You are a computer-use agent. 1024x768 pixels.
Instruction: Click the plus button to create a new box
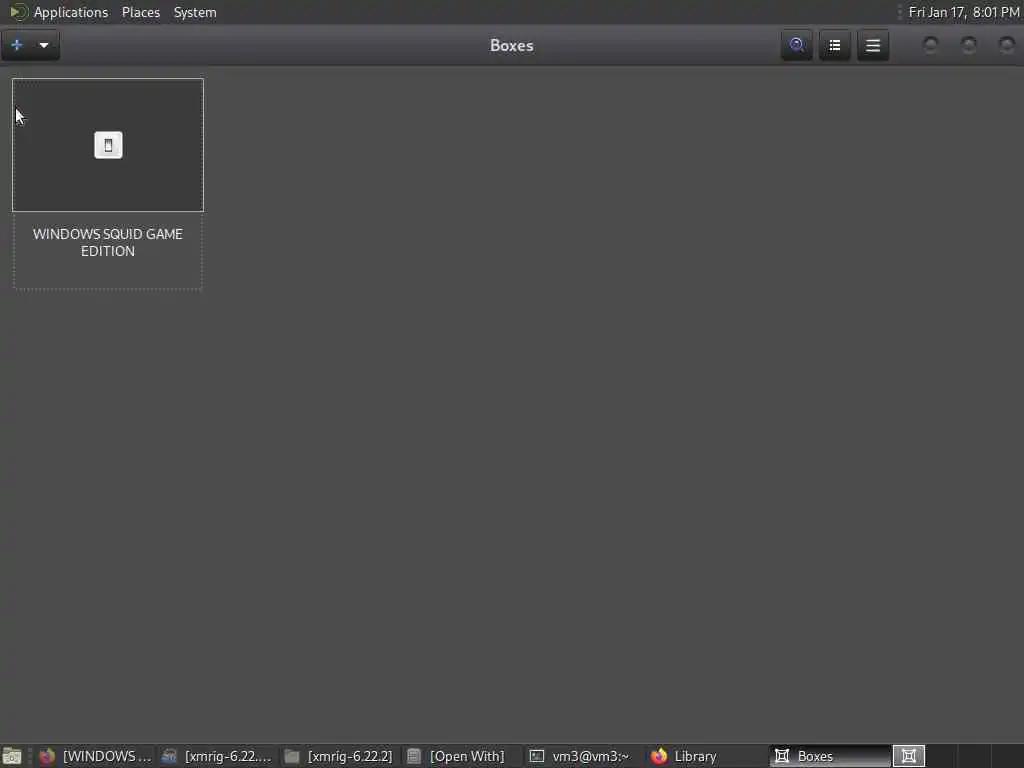(17, 45)
